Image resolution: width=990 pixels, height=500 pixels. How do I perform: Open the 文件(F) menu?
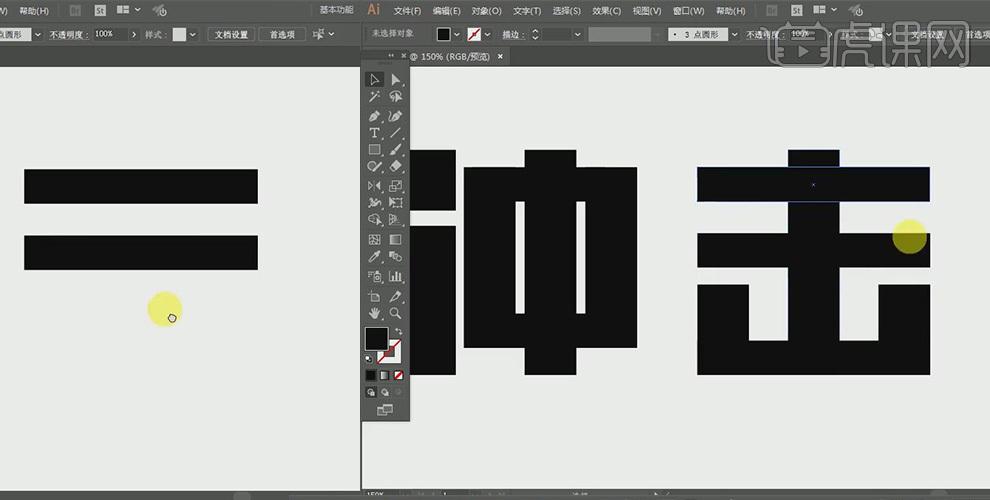[x=407, y=11]
